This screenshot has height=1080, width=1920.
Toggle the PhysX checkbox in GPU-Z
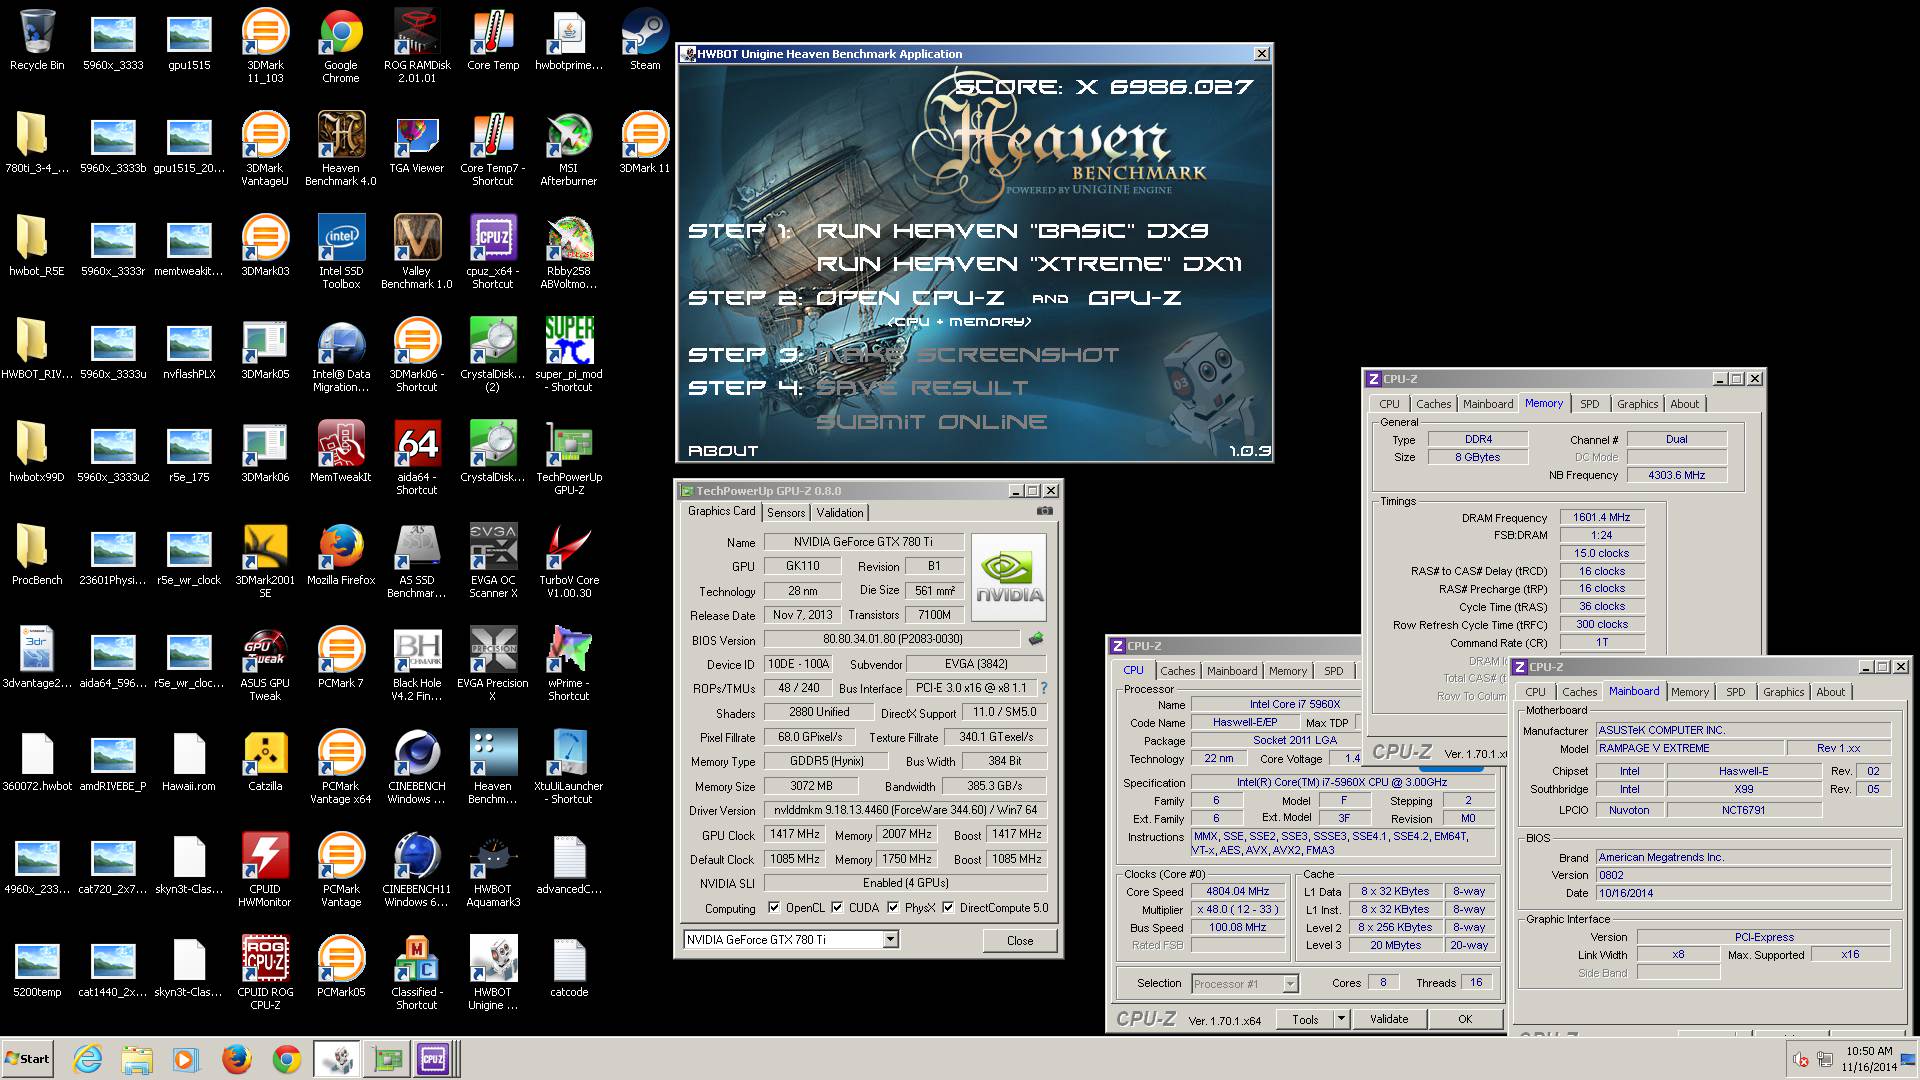pos(893,908)
